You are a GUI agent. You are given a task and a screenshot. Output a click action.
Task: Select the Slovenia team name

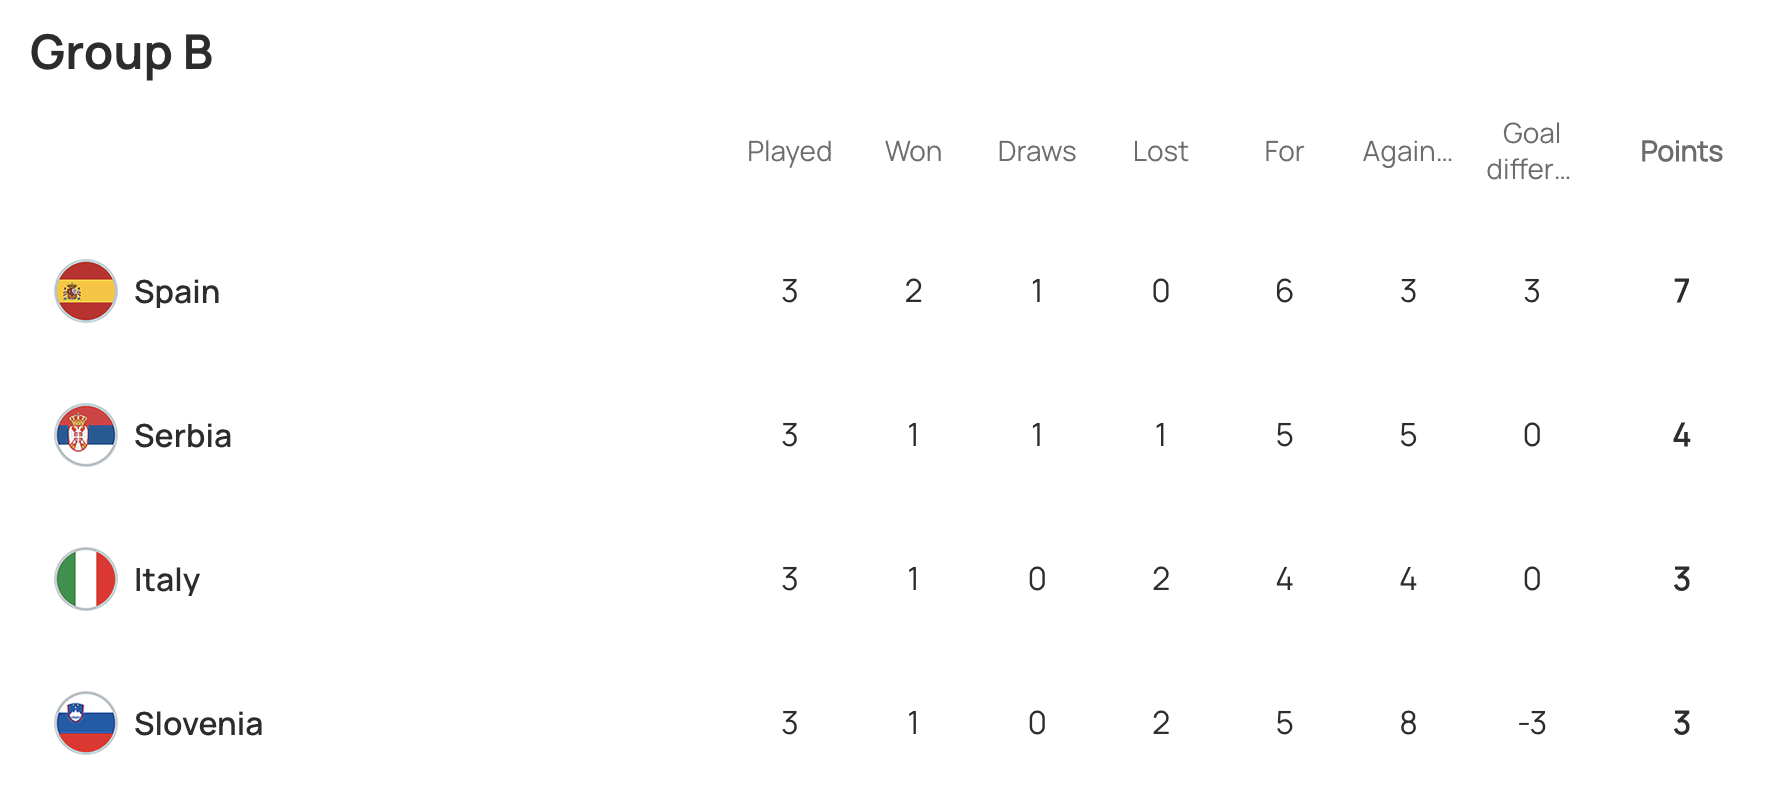click(x=198, y=724)
